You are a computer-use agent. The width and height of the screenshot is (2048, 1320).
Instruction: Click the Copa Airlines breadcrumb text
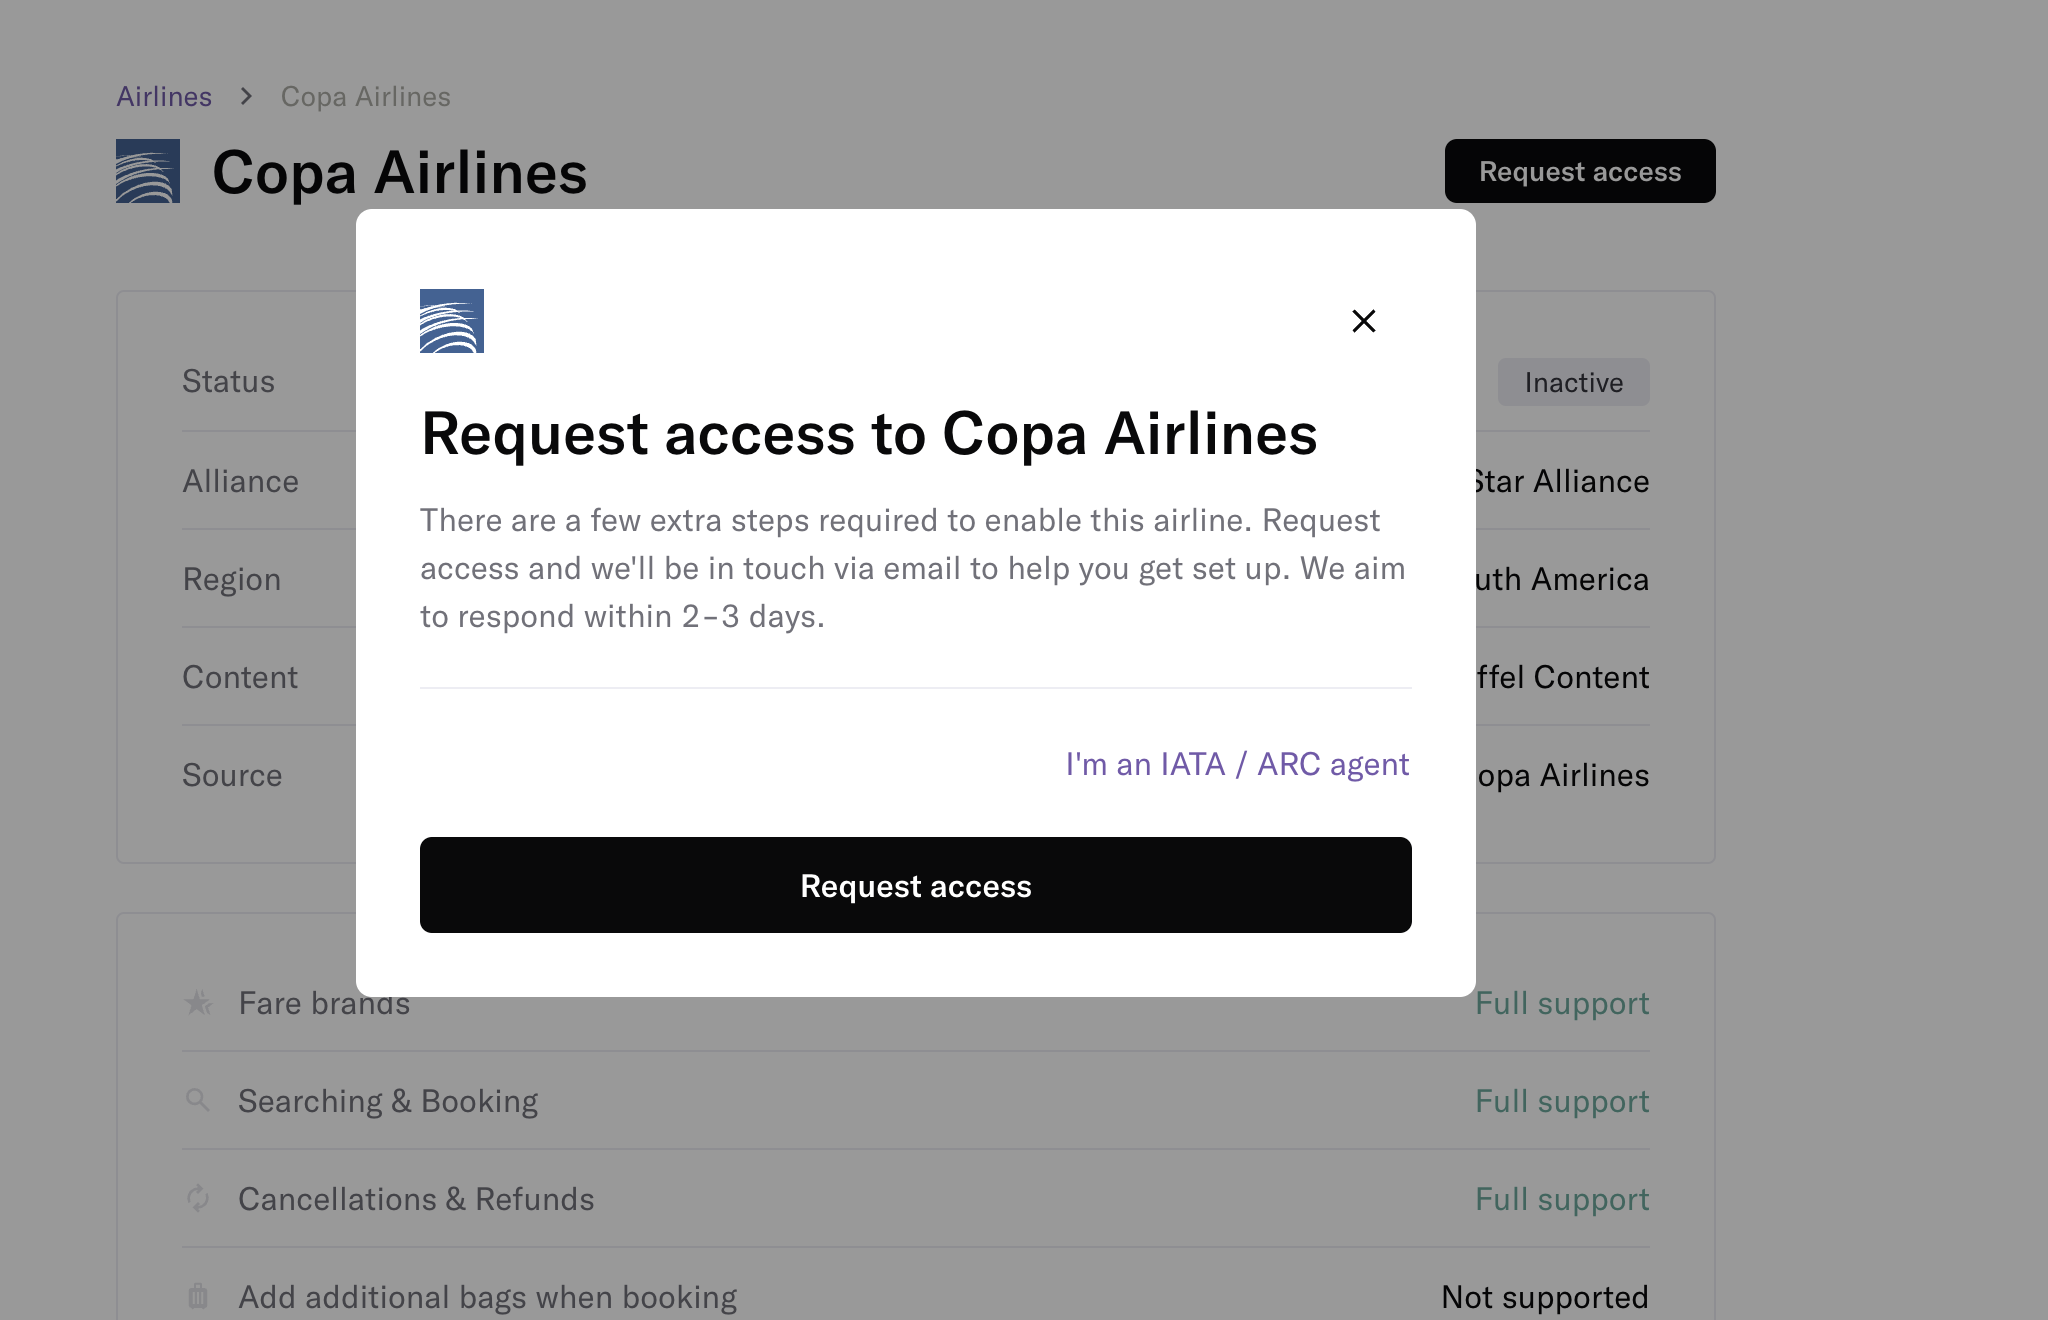point(366,96)
